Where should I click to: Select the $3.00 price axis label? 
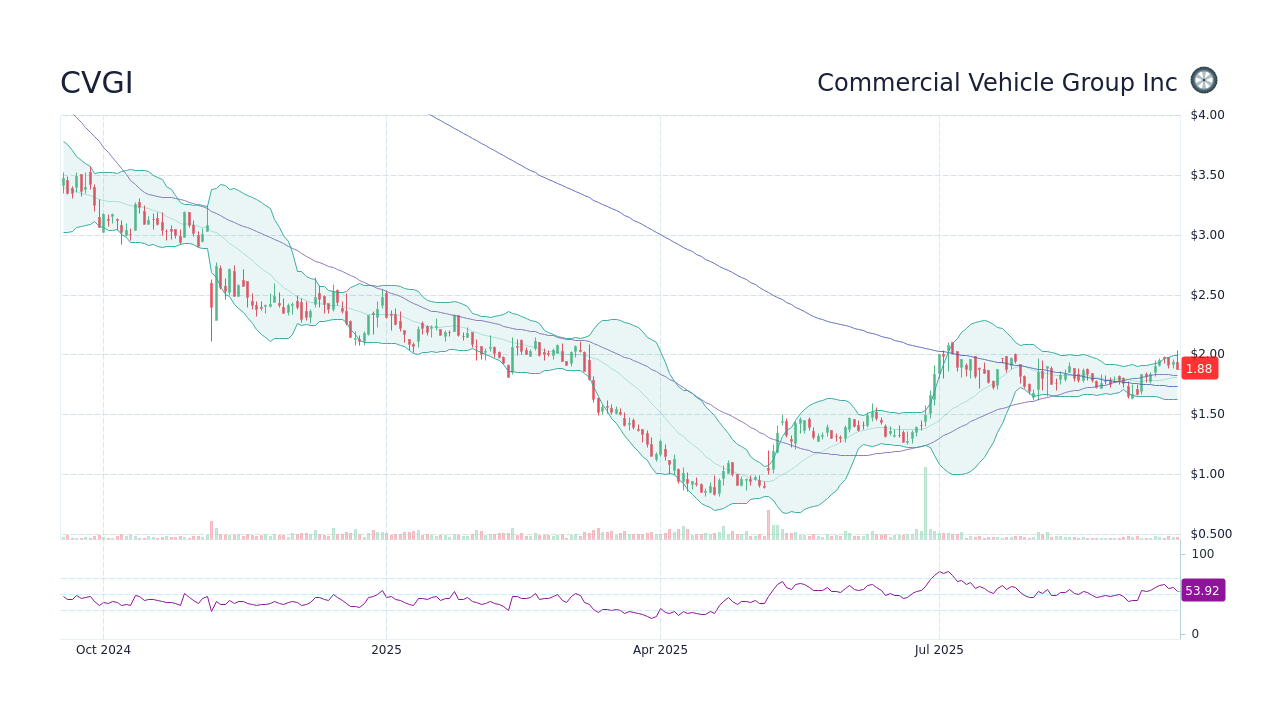1207,235
